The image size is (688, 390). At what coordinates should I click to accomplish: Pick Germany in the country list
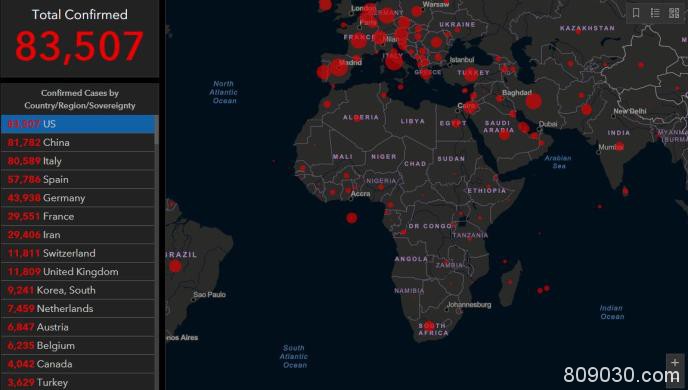[78, 198]
